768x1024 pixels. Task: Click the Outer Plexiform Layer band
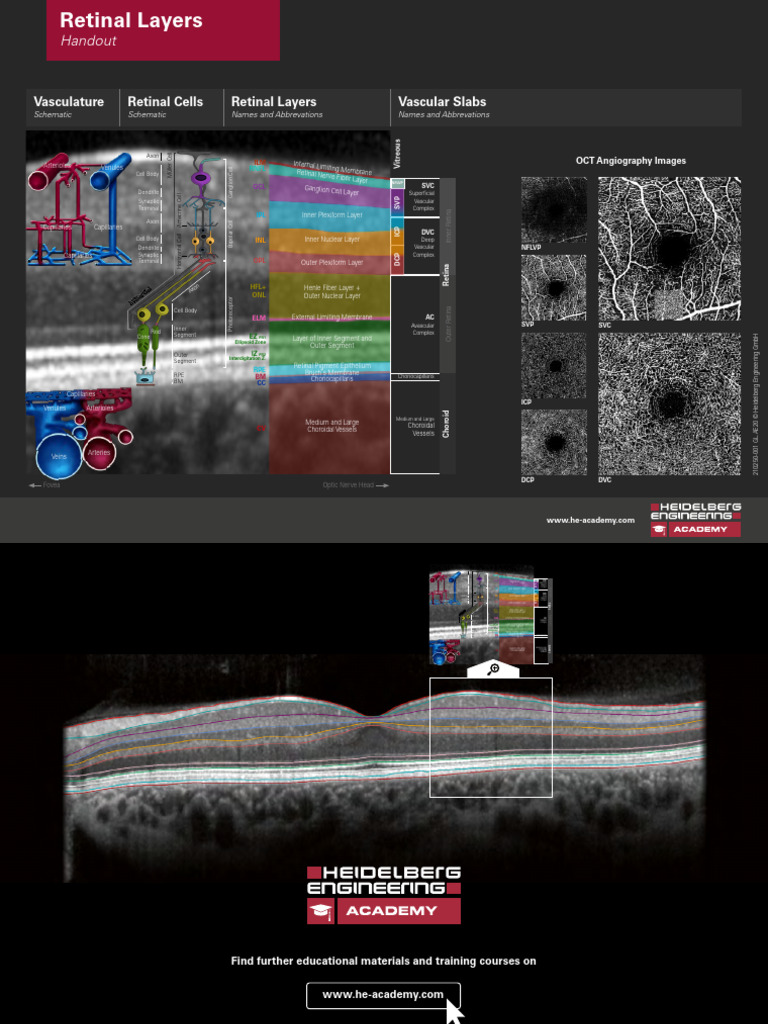330,263
